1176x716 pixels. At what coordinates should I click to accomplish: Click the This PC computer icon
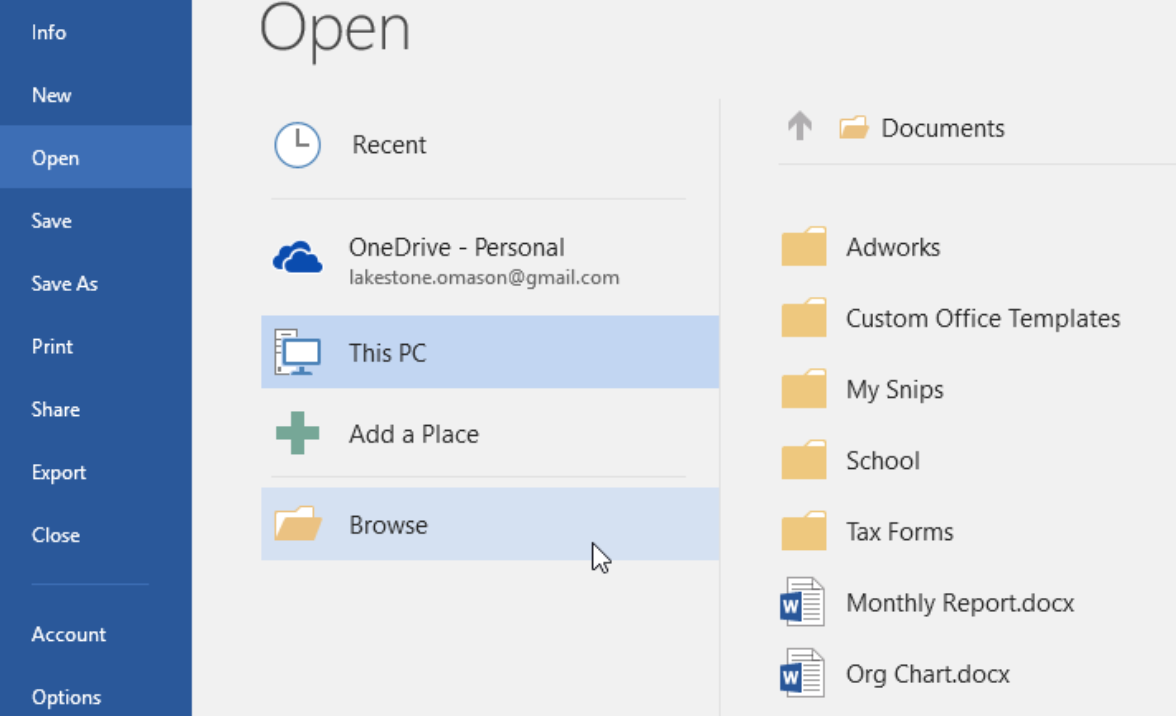click(x=297, y=352)
